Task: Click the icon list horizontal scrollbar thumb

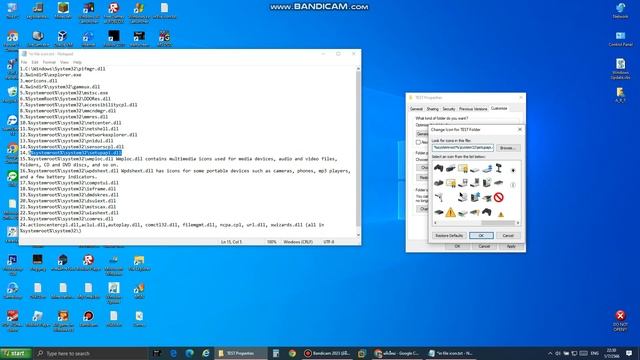Action: click(498, 223)
